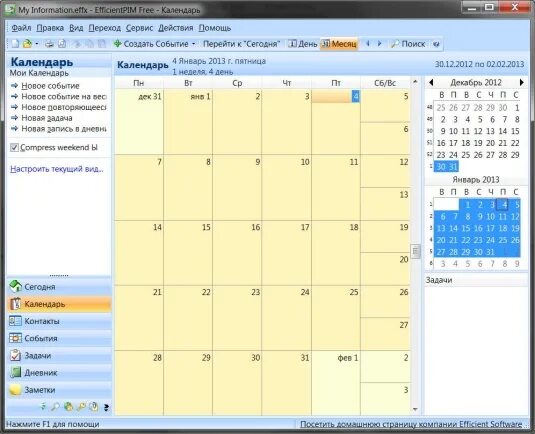Click scroll up arrow of calendar grid
The width and height of the screenshot is (535, 434).
pyautogui.click(x=415, y=82)
